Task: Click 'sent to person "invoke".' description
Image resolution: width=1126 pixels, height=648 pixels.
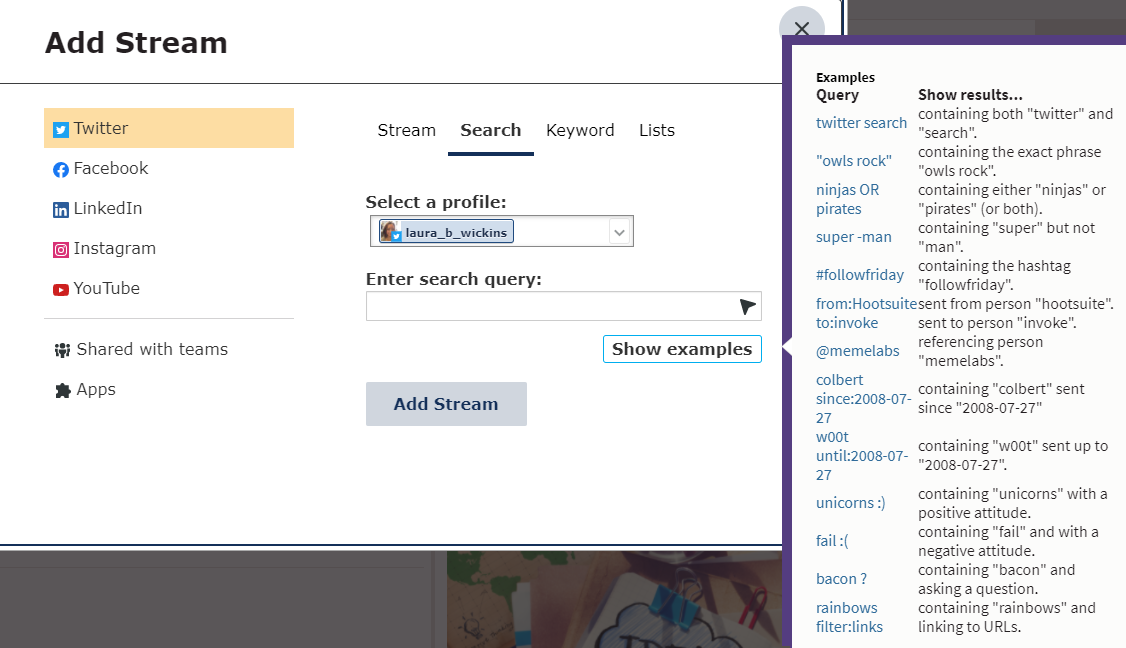Action: [x=997, y=323]
